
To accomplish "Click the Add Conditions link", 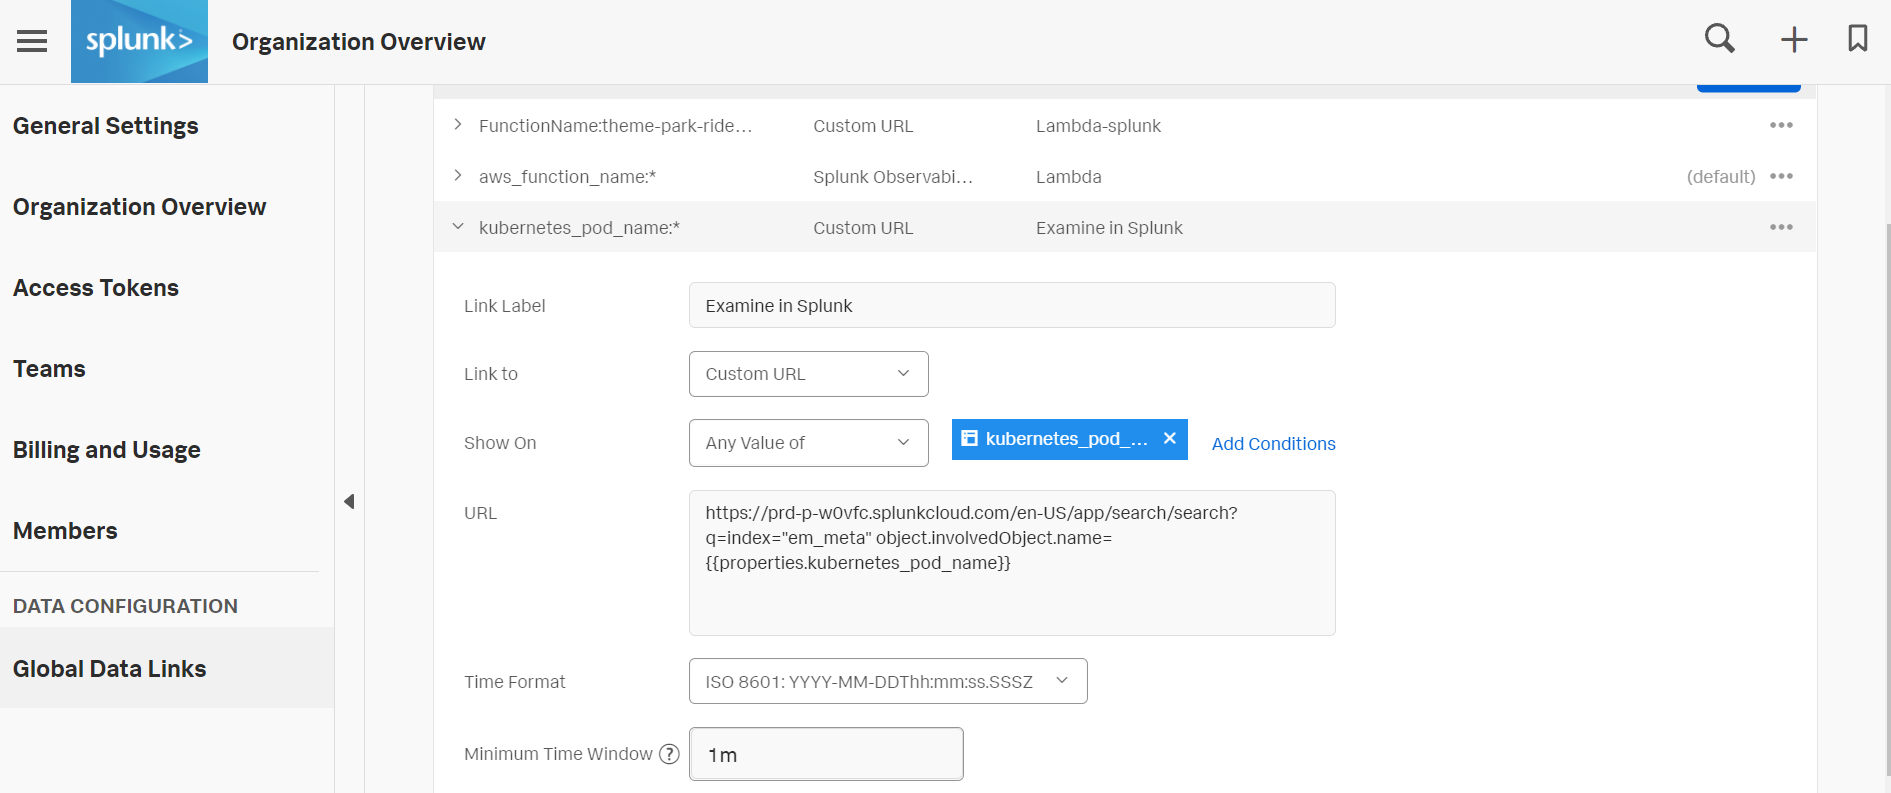I will coord(1273,444).
